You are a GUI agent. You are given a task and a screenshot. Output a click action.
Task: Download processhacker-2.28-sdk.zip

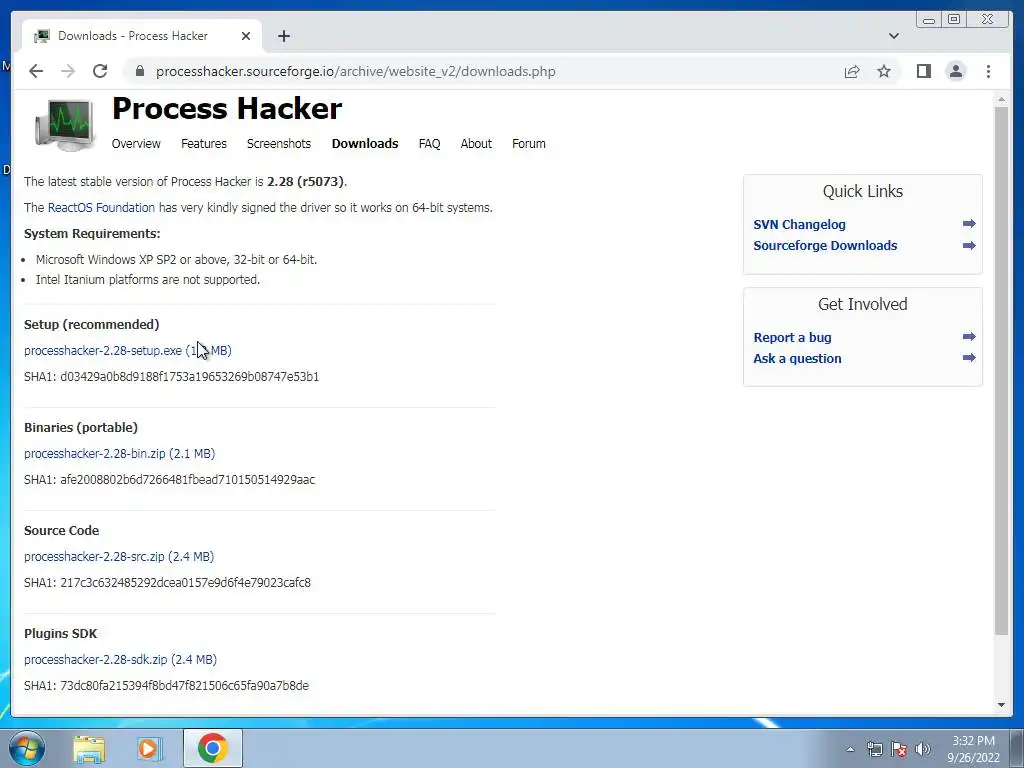[x=120, y=660]
